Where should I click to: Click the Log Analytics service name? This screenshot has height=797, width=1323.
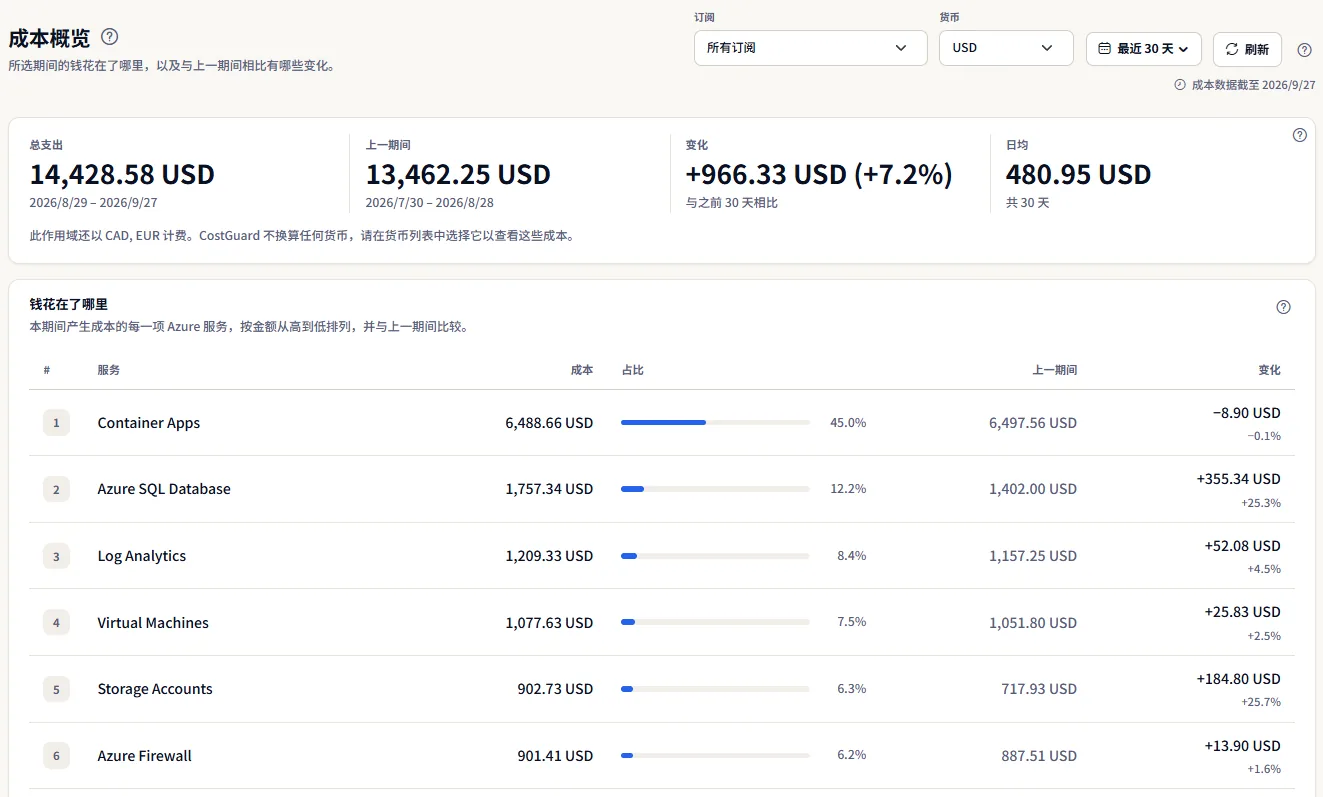click(142, 556)
